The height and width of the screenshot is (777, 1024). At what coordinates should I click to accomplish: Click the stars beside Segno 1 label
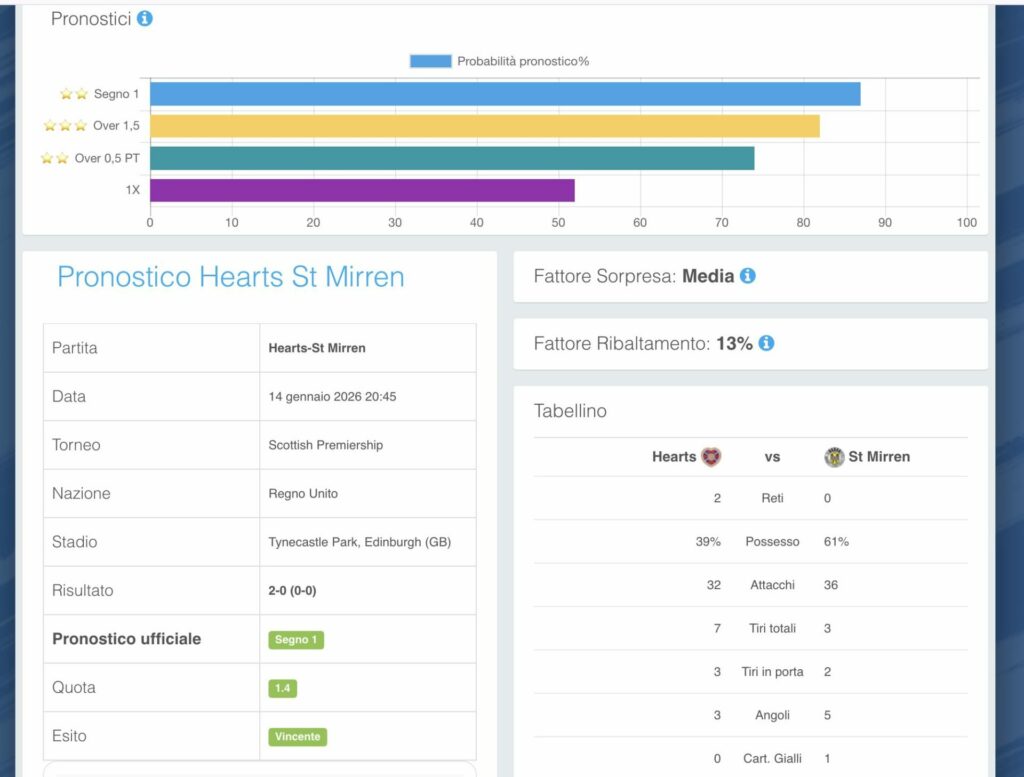pyautogui.click(x=74, y=94)
